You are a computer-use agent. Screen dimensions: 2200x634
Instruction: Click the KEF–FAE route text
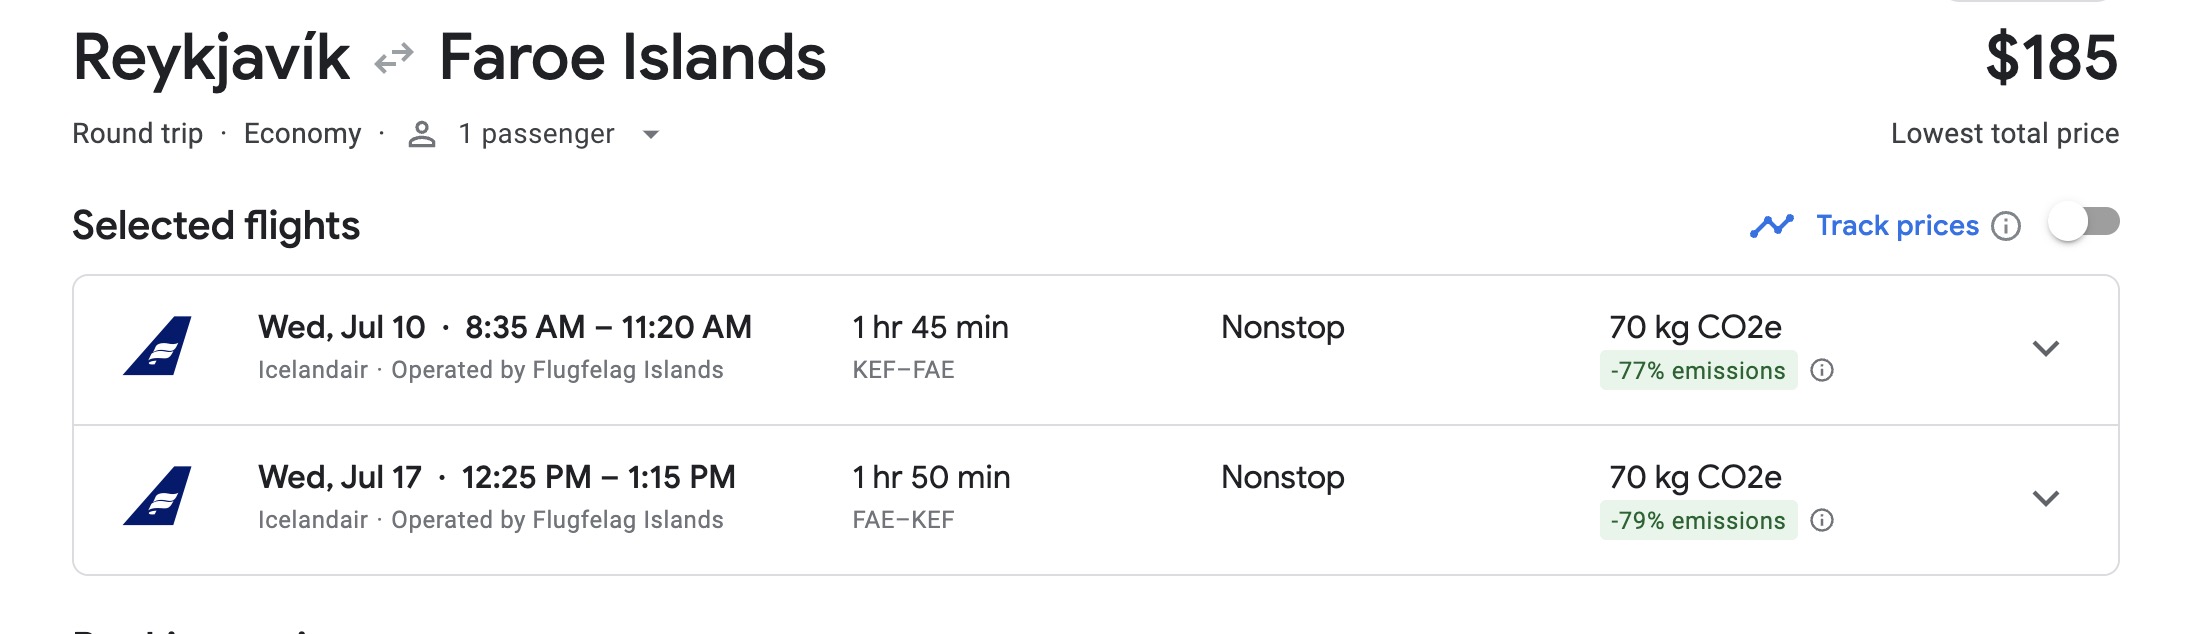[903, 370]
